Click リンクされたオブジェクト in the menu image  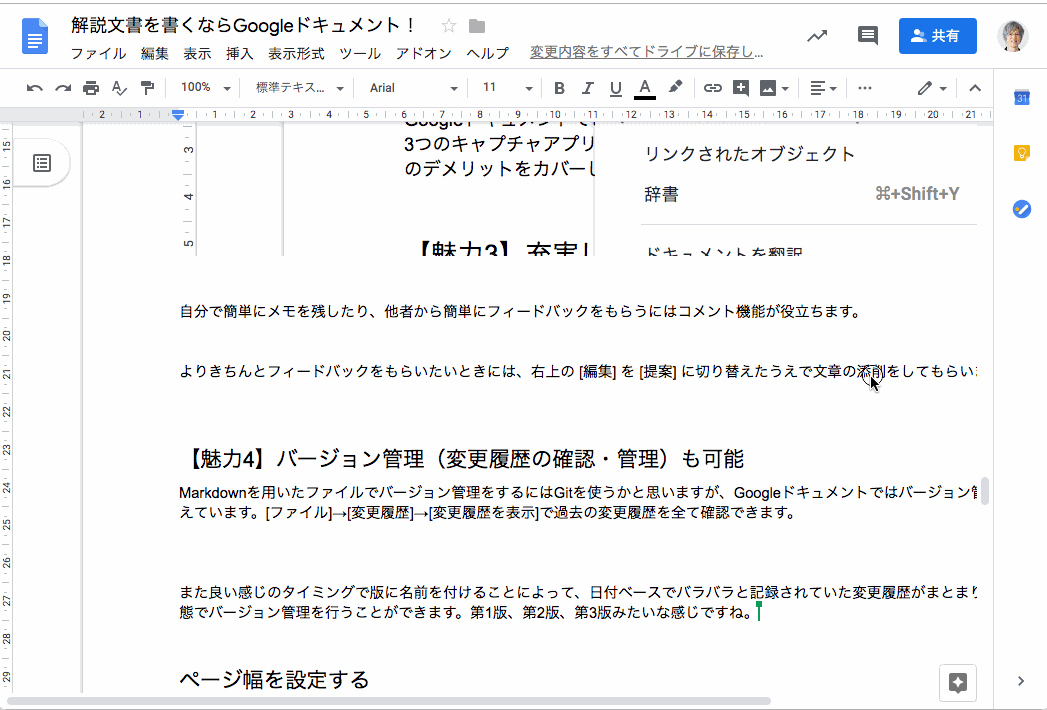tap(749, 154)
